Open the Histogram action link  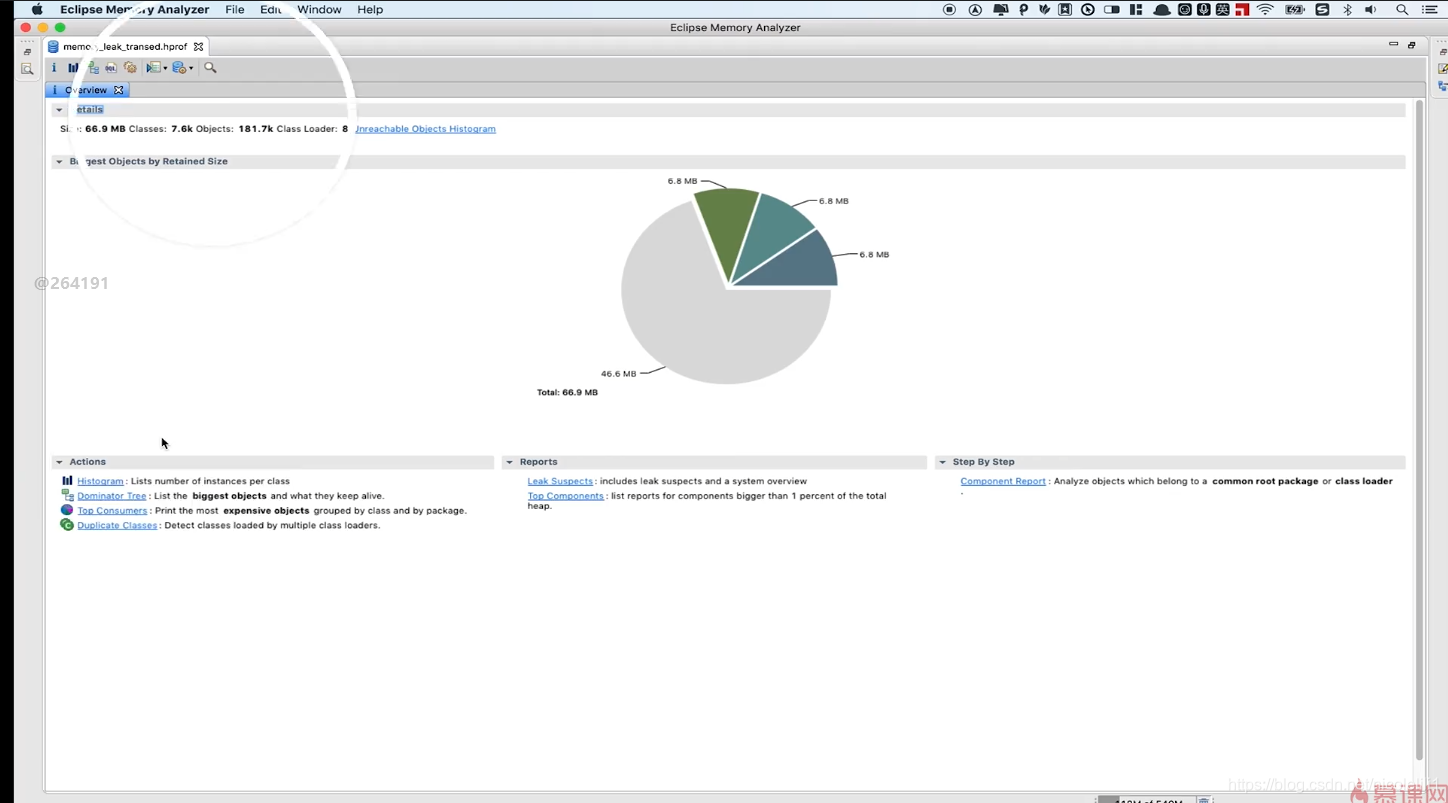(100, 481)
